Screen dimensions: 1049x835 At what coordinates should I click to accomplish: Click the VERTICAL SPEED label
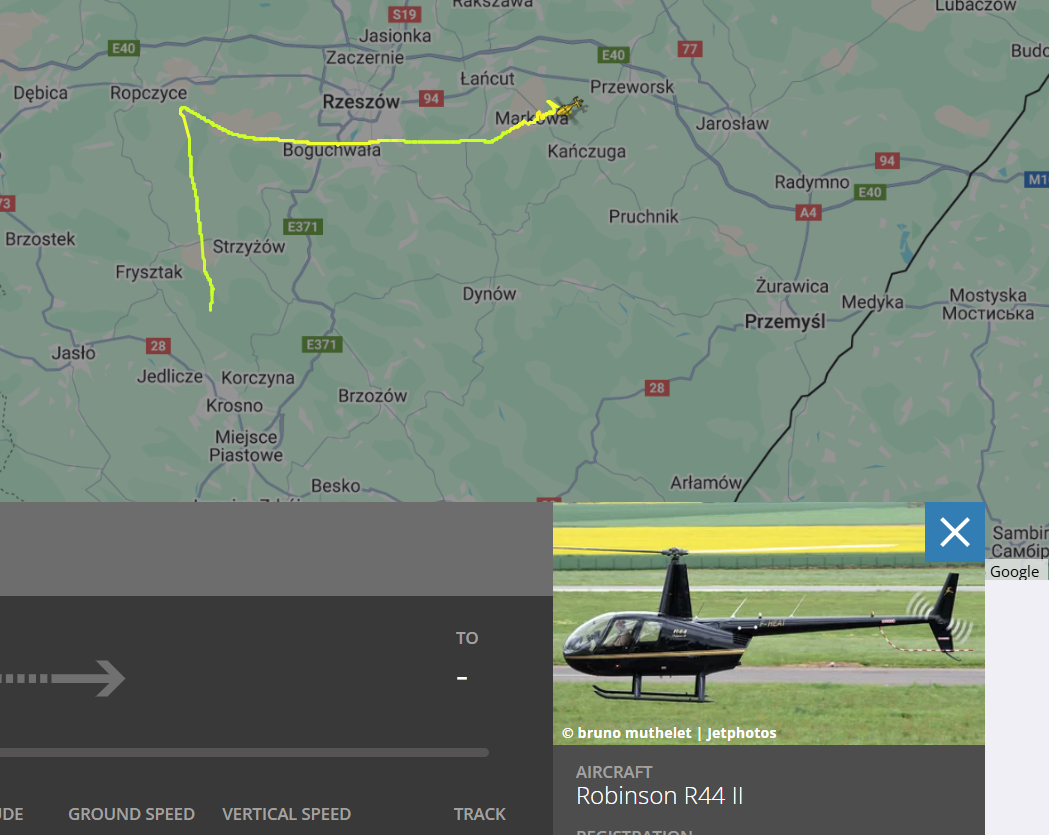pos(286,814)
